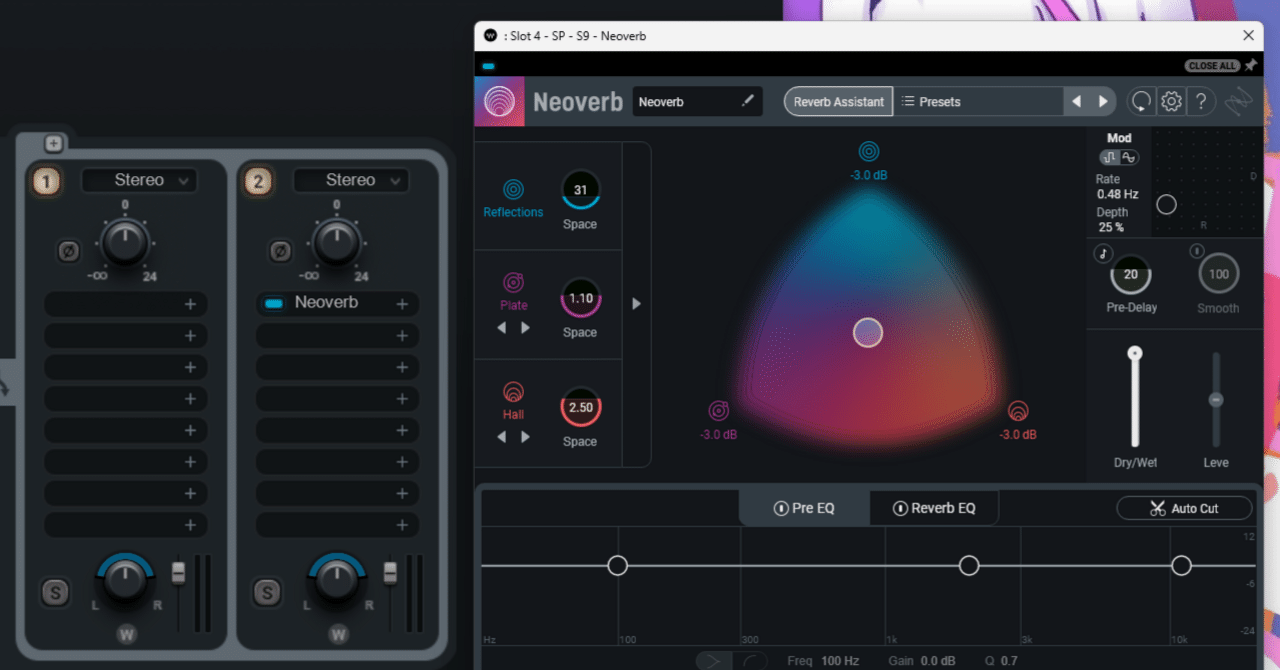Enable Solo on channel 1
Viewport: 1280px width, 670px height.
[x=55, y=592]
